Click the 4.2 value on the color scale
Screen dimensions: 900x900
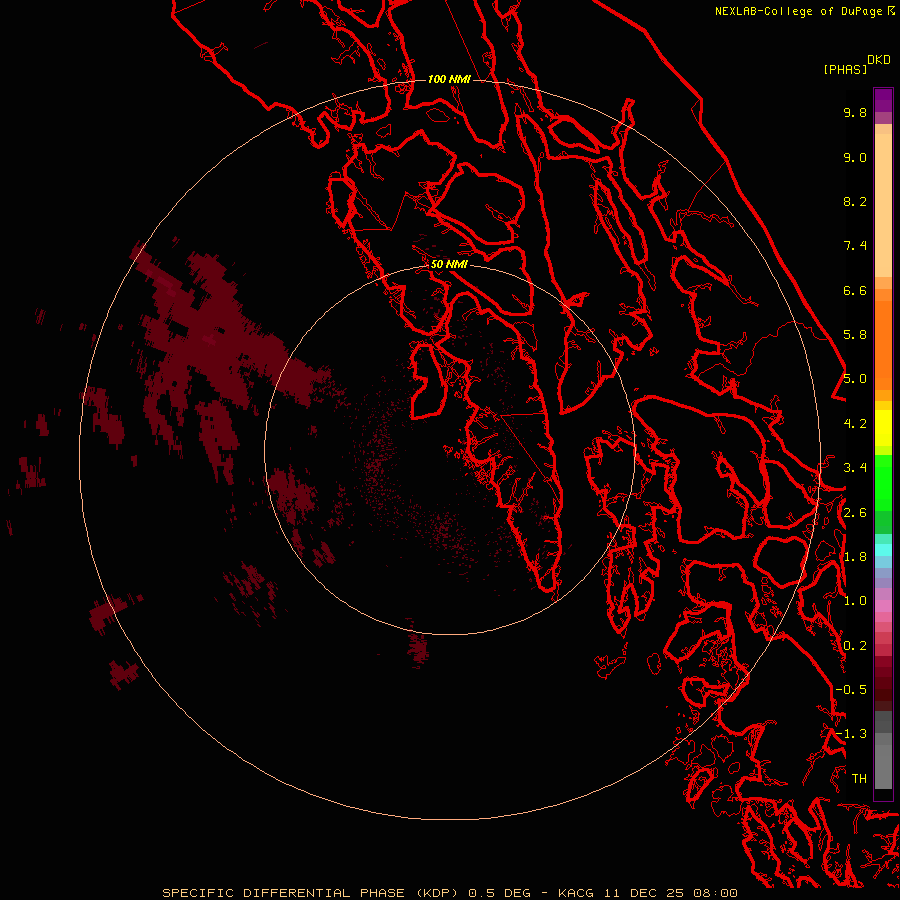pyautogui.click(x=855, y=424)
